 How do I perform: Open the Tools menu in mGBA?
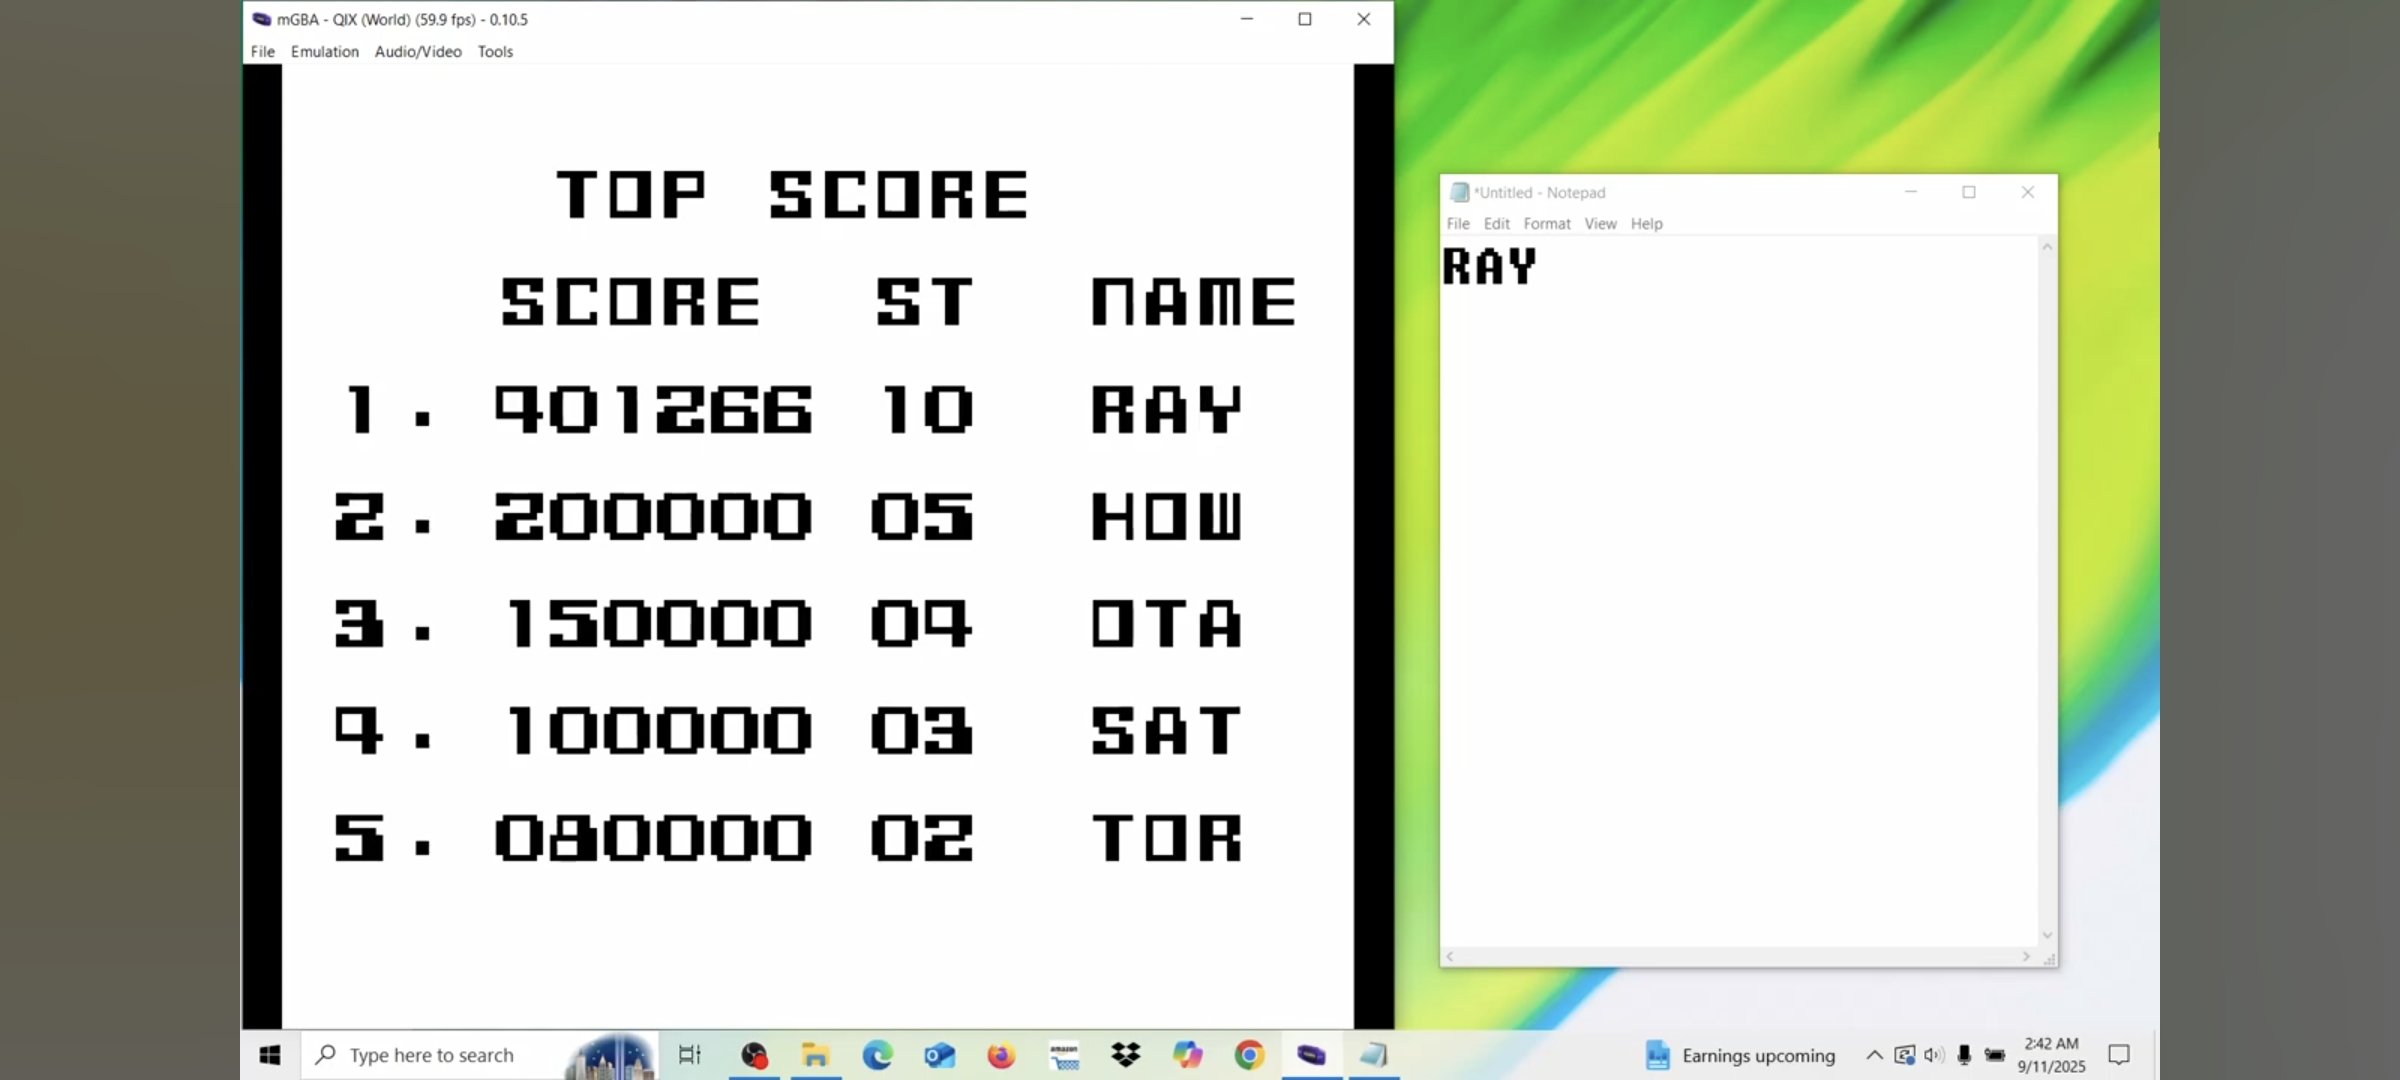[495, 51]
